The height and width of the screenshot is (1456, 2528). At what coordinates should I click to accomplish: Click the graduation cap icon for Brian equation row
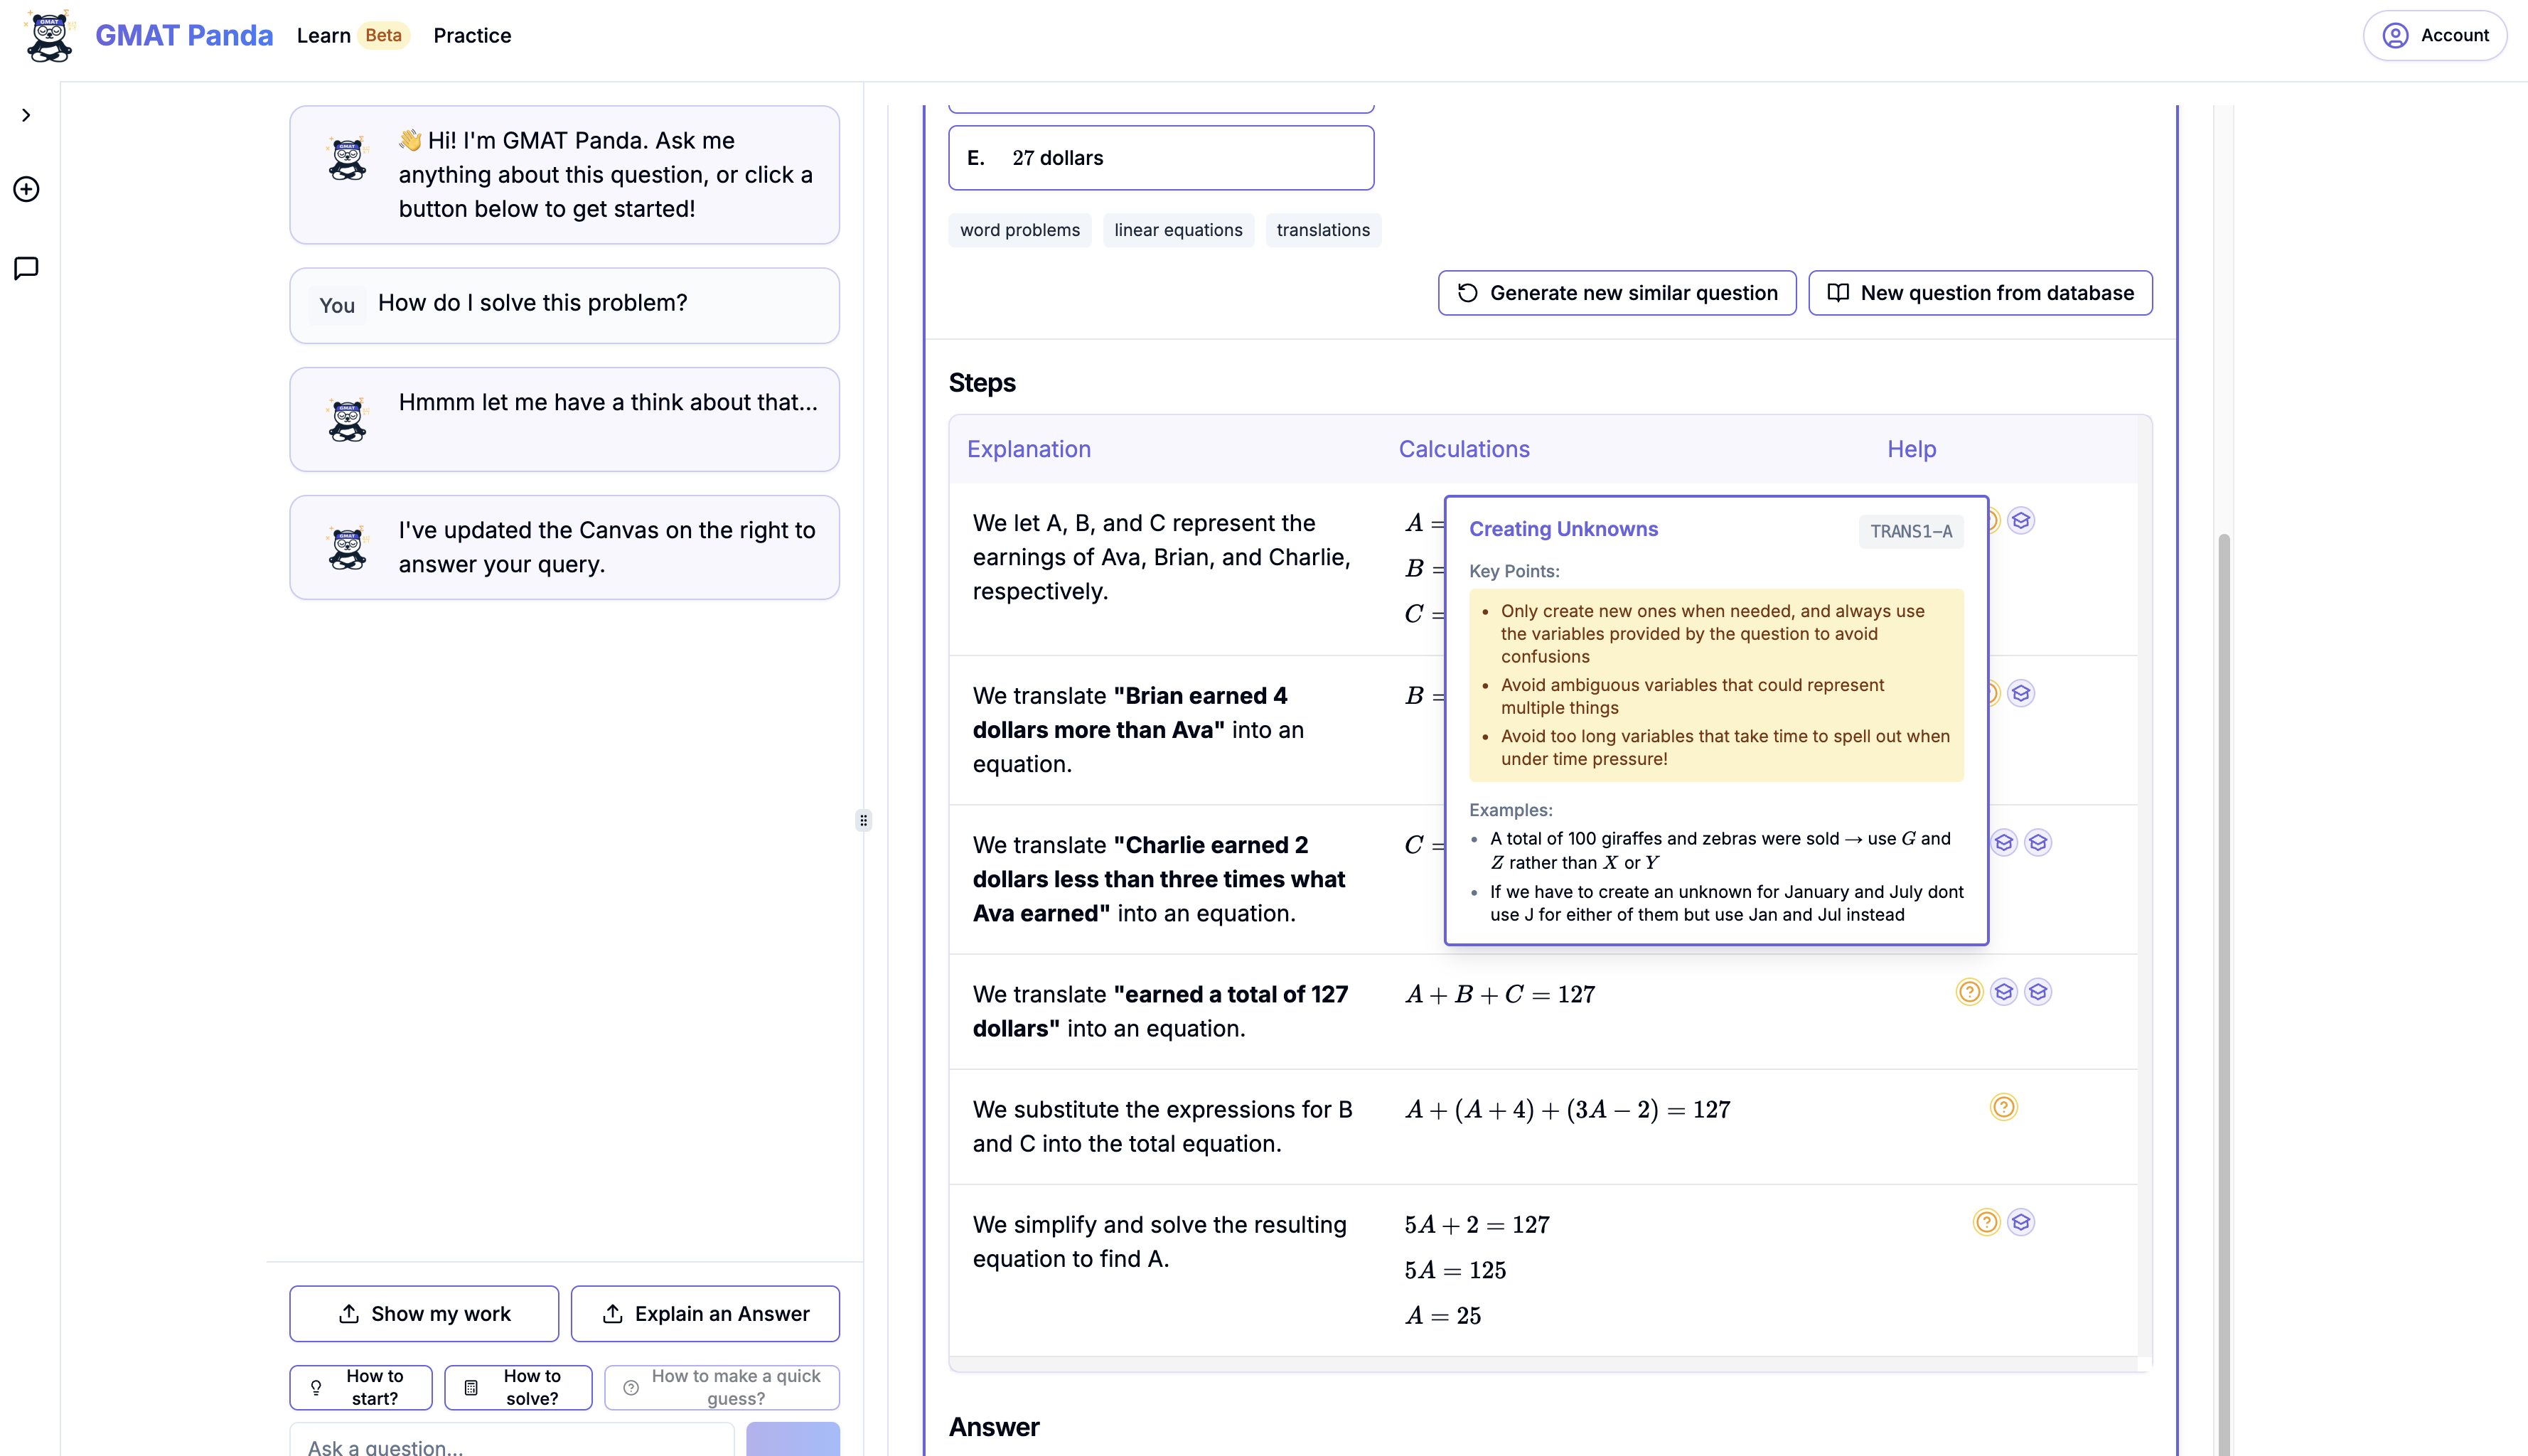[2021, 693]
